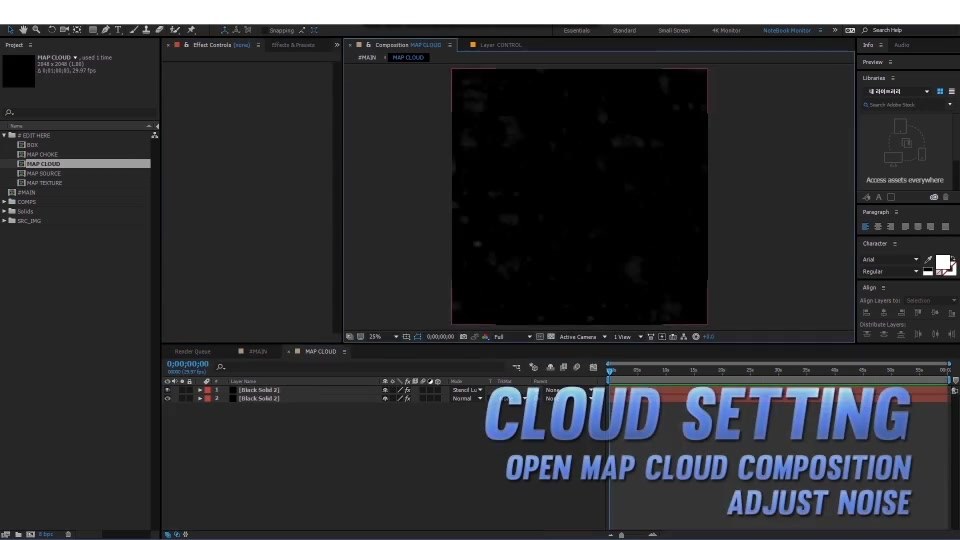Click the white fill color swatch
Viewport: 960px width, 540px height.
click(942, 262)
